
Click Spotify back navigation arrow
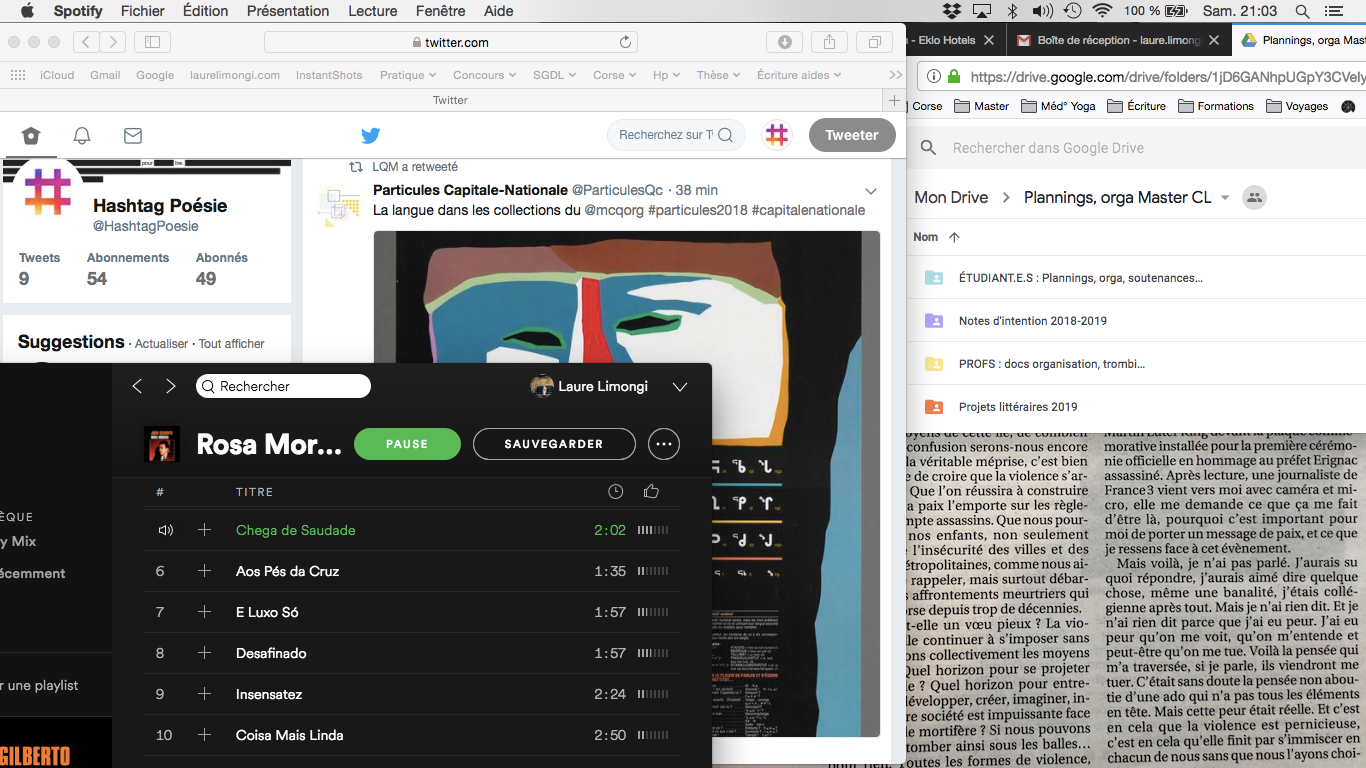(138, 386)
